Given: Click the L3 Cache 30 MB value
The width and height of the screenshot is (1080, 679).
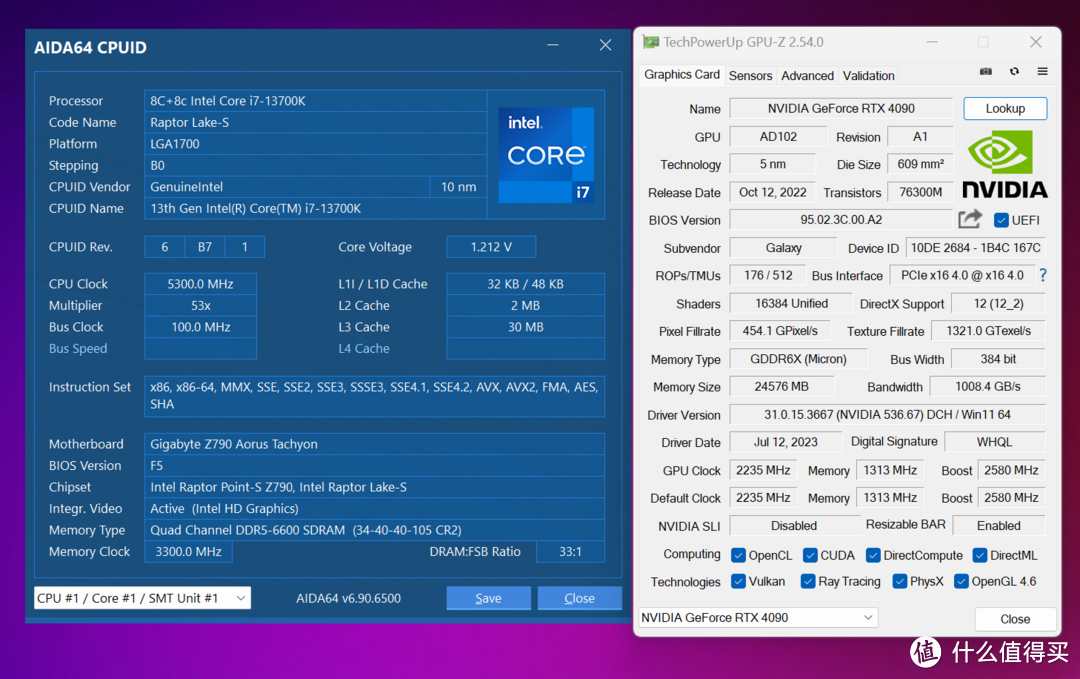Looking at the screenshot, I should click(526, 327).
